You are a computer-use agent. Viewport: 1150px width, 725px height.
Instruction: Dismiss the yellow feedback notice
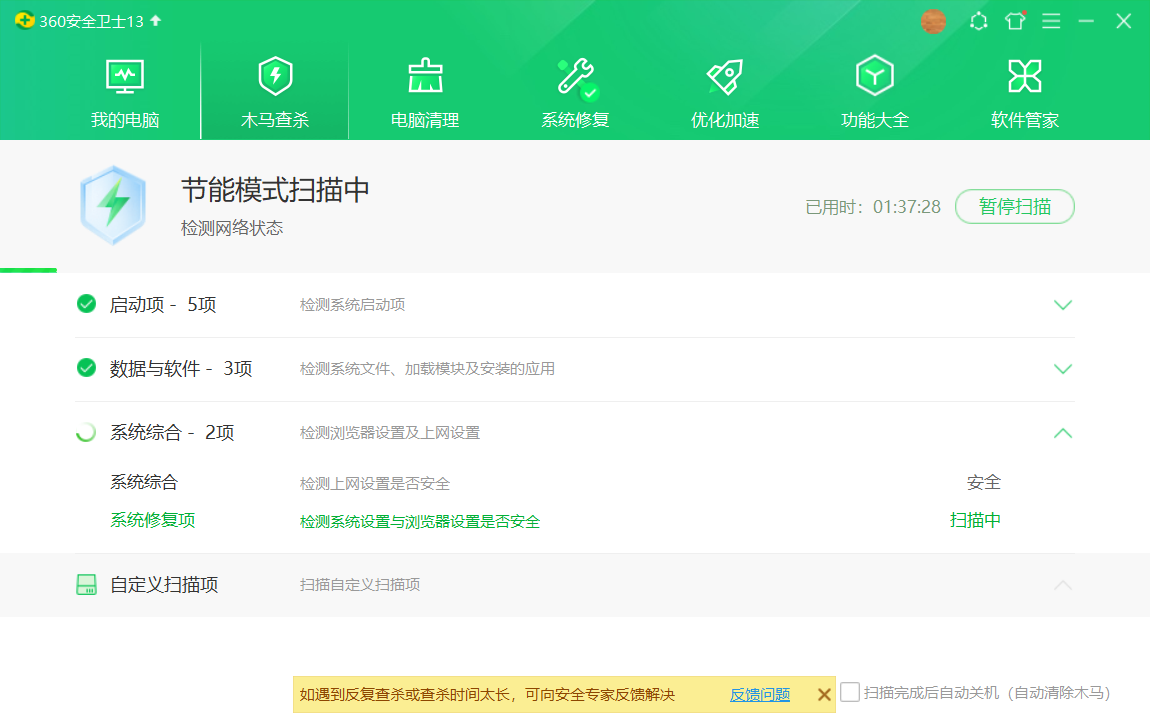click(x=824, y=694)
